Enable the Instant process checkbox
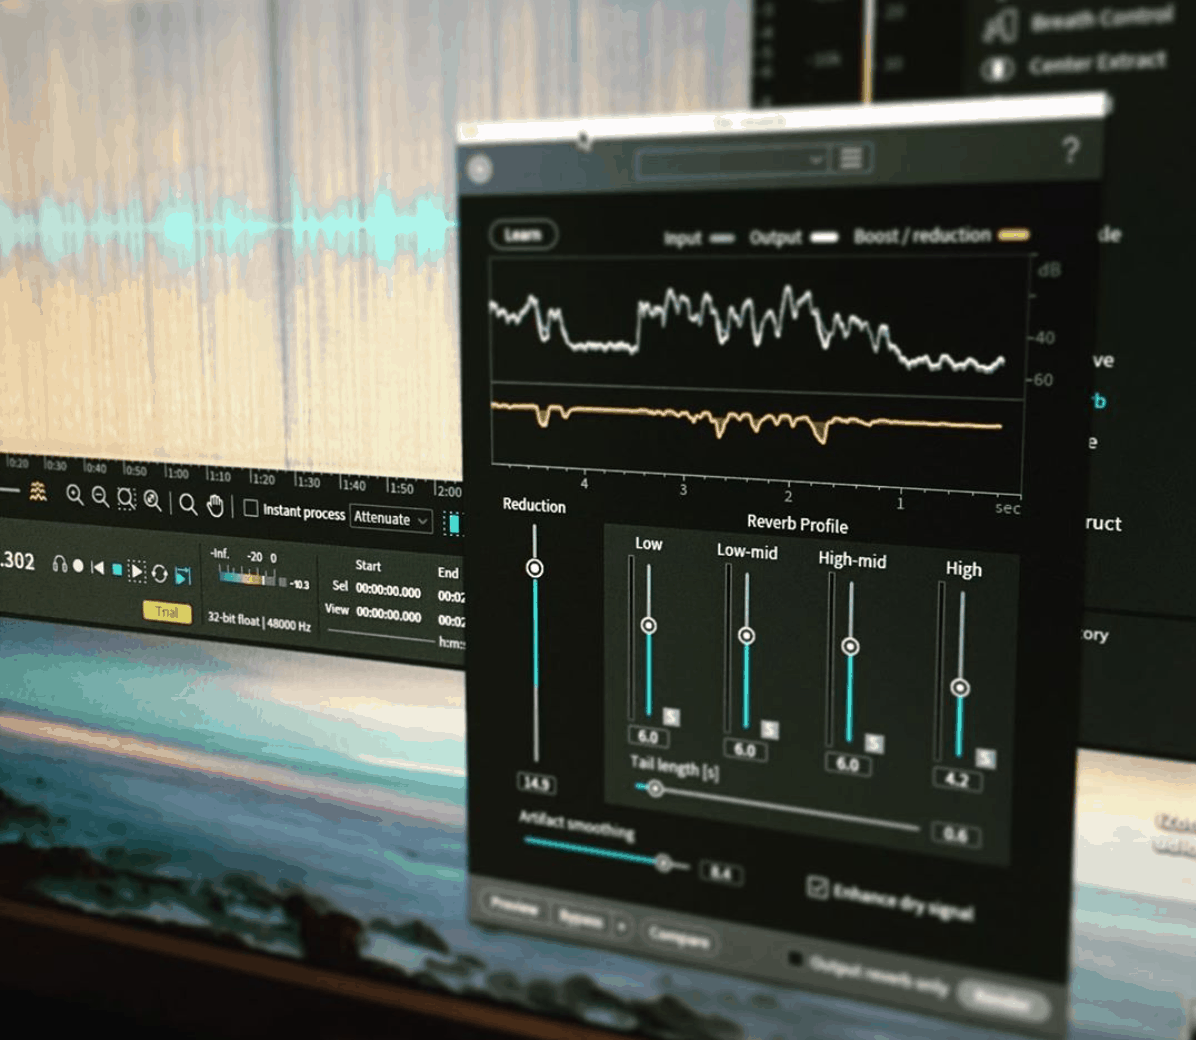 tap(251, 509)
